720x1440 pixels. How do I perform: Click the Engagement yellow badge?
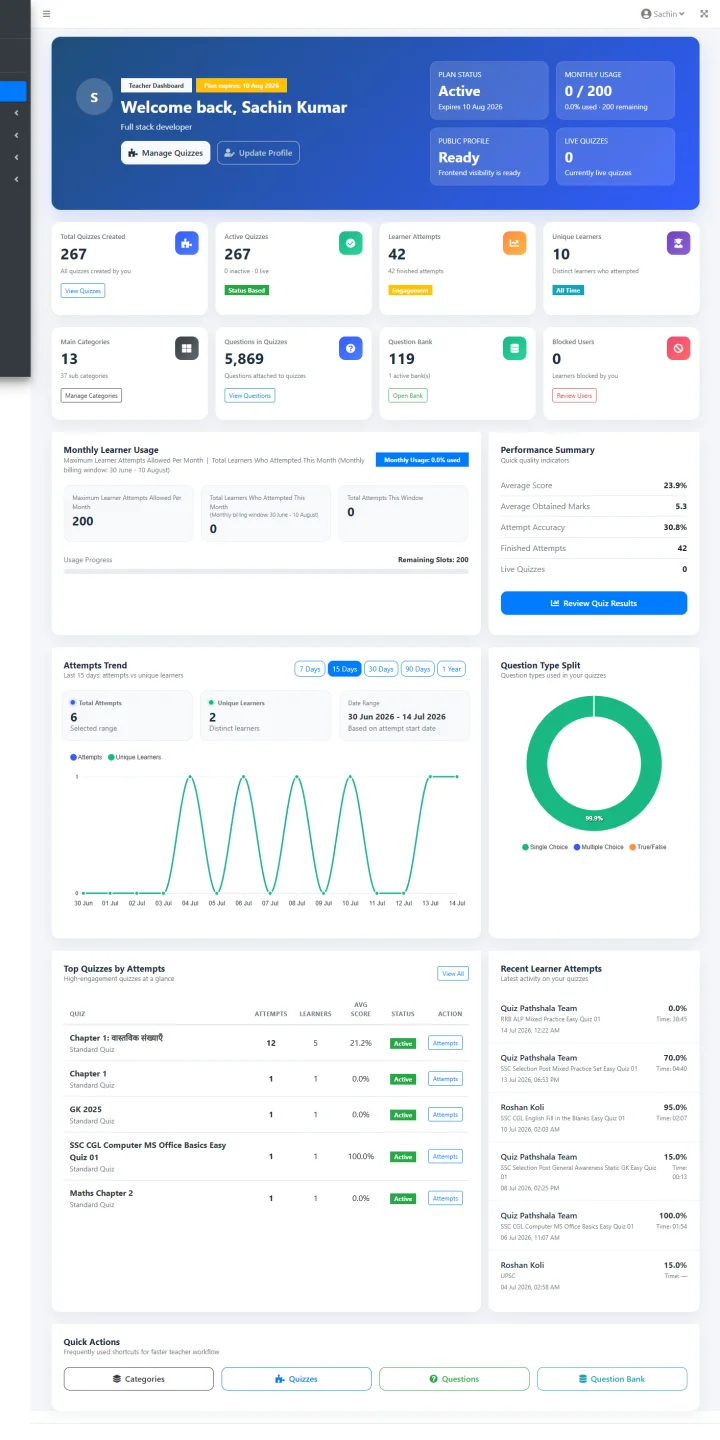[x=410, y=290]
